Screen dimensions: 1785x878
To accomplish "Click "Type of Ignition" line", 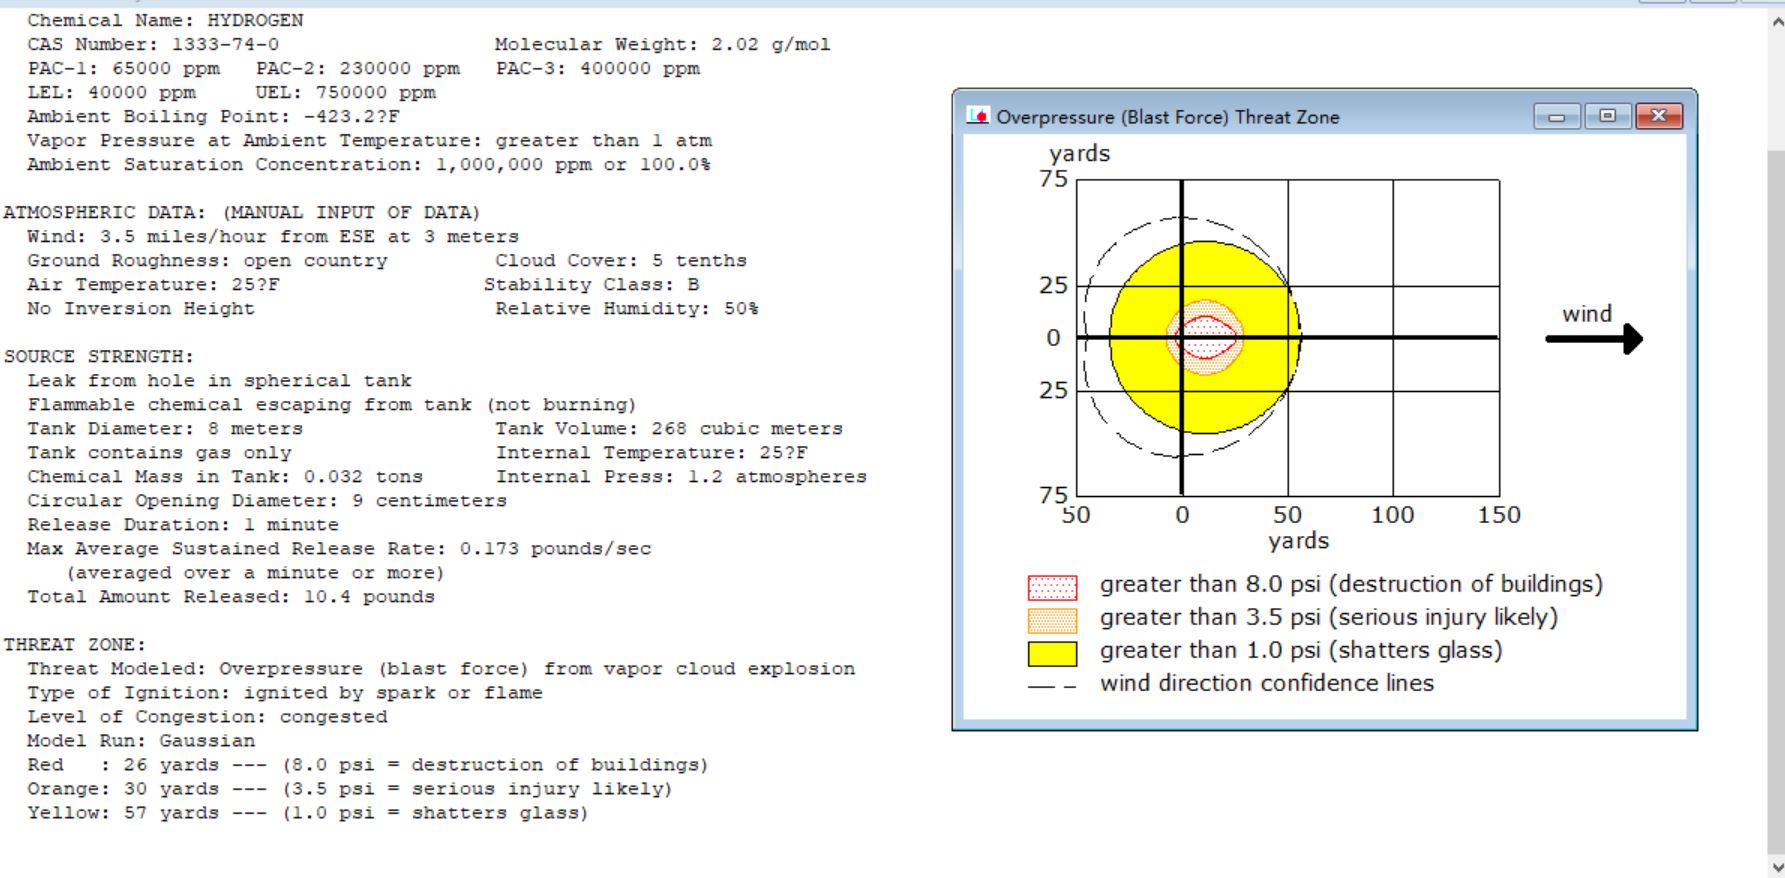I will coord(285,692).
